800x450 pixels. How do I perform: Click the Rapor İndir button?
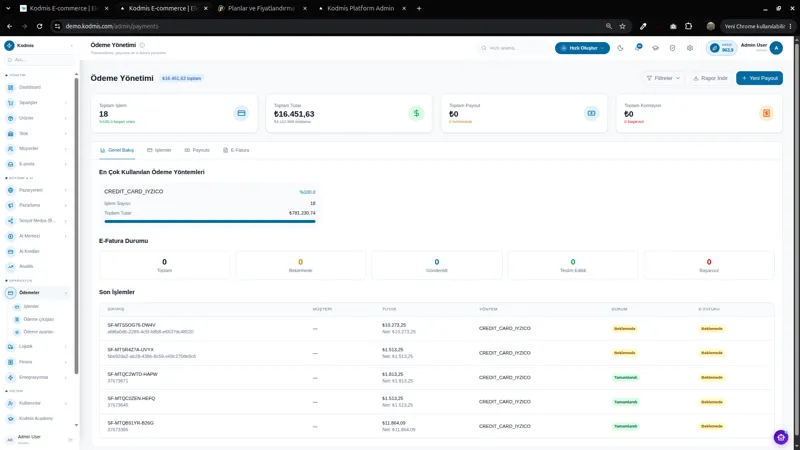click(710, 78)
